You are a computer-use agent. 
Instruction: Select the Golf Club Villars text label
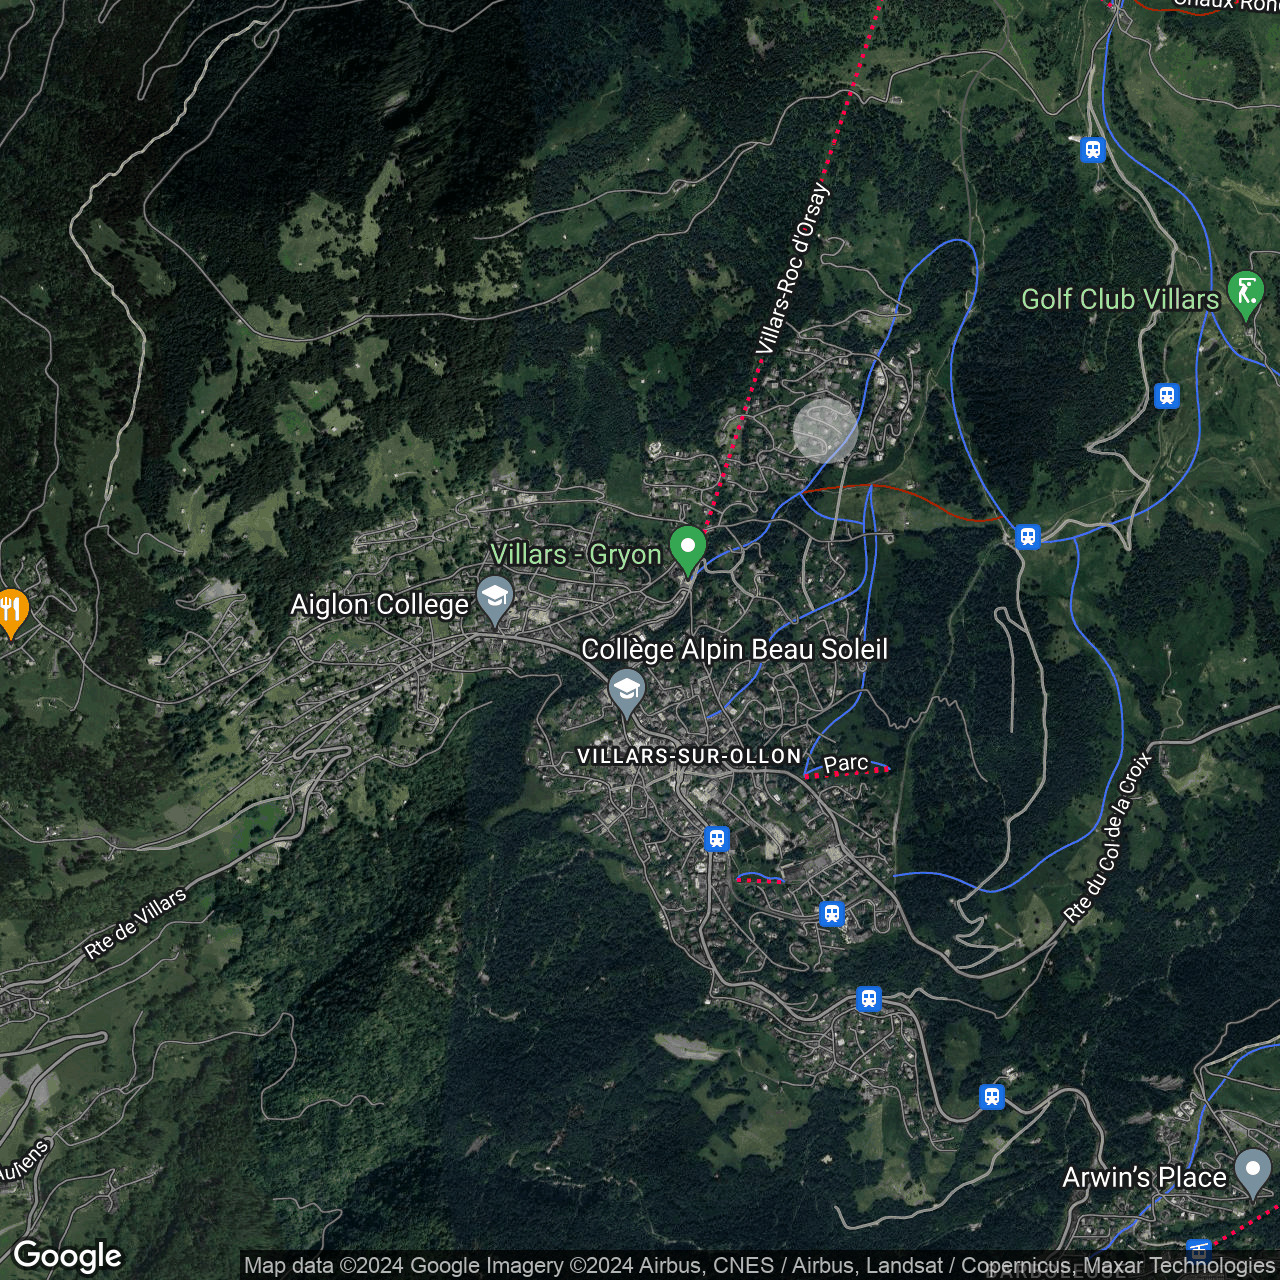[x=1120, y=299]
